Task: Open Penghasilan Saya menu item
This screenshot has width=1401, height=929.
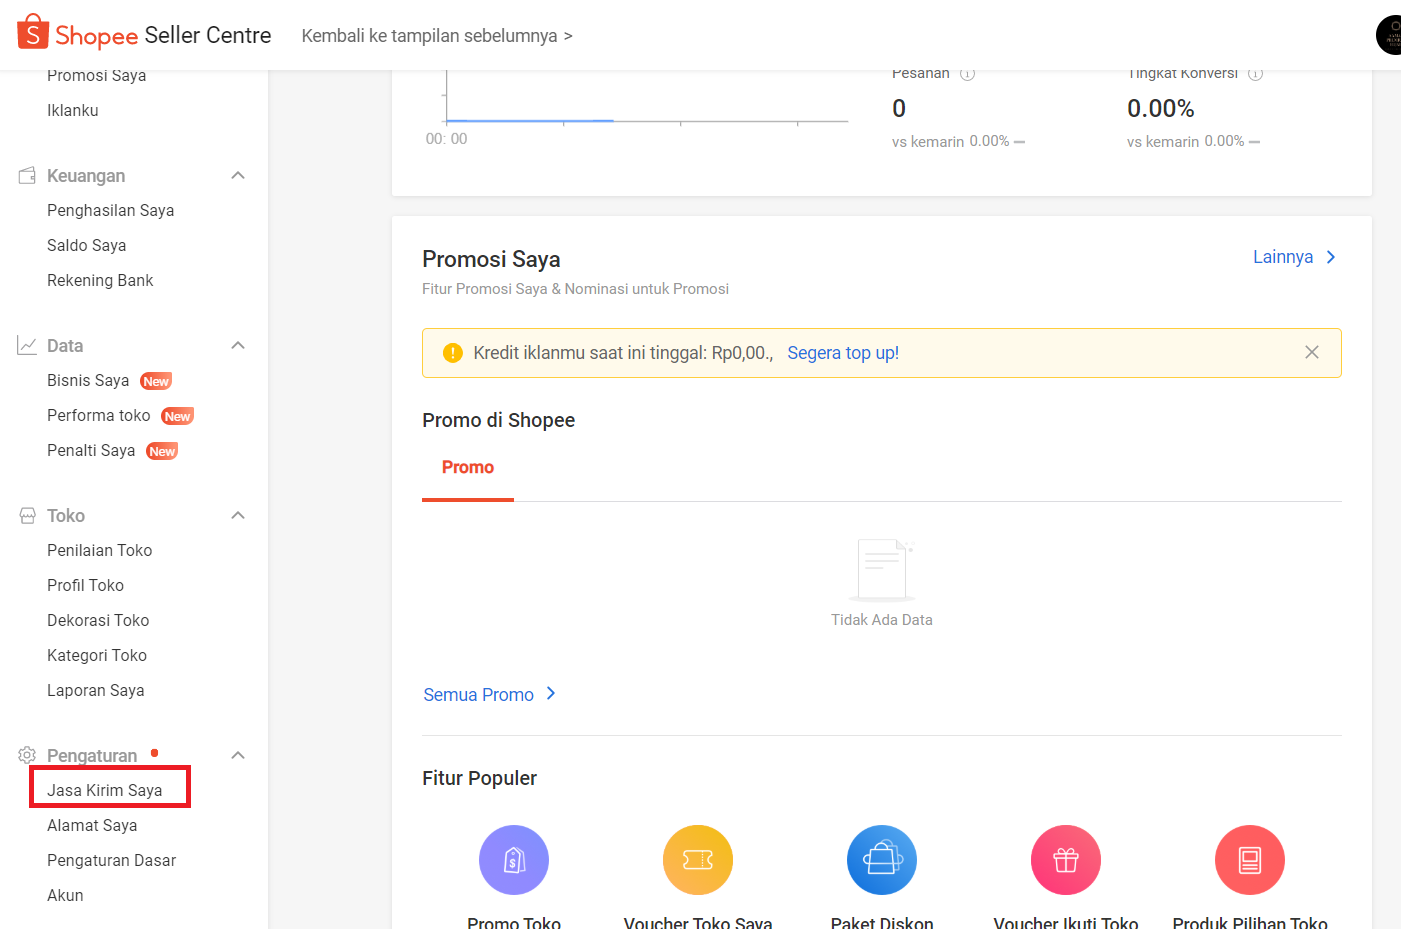Action: point(110,210)
